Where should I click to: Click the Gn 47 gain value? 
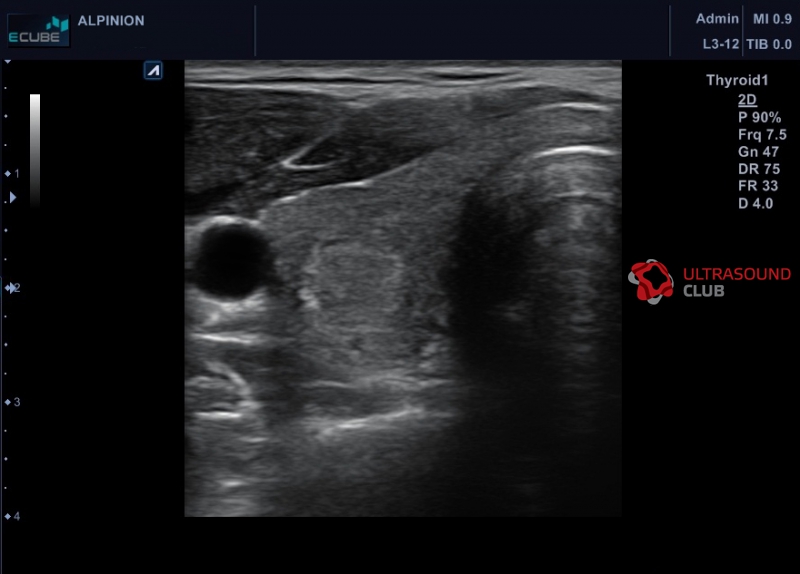[758, 152]
